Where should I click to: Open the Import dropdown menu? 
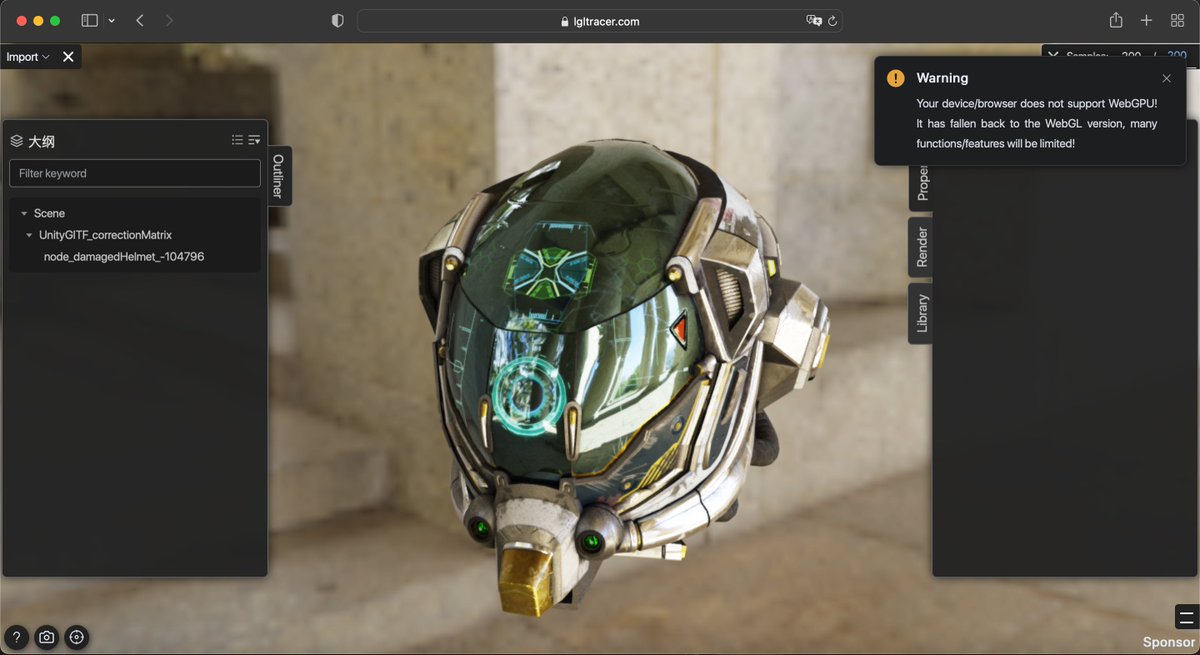pyautogui.click(x=28, y=57)
